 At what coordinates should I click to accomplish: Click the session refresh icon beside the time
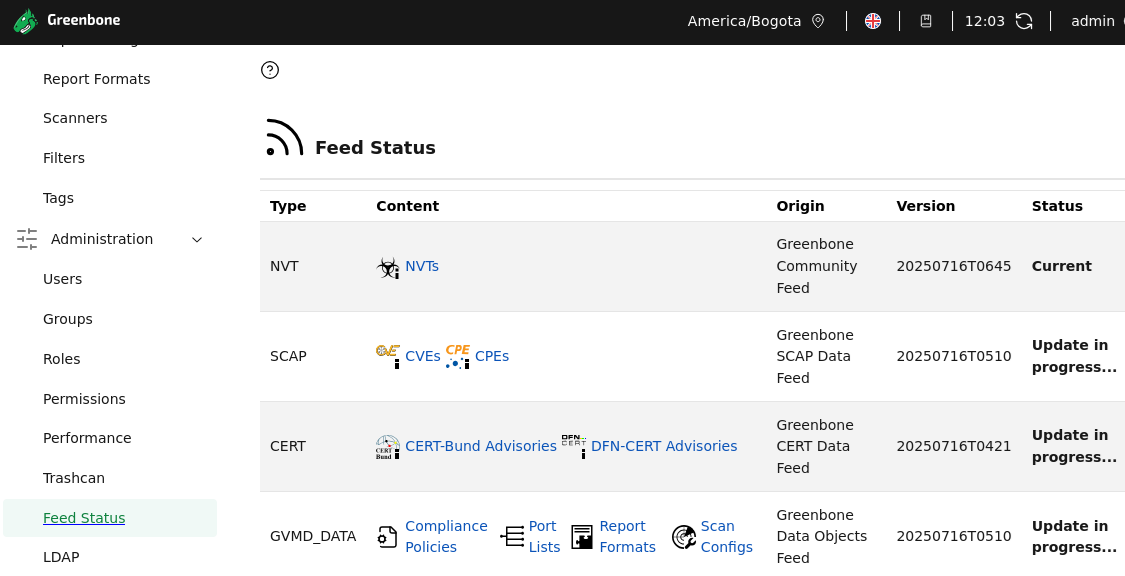coord(1024,21)
